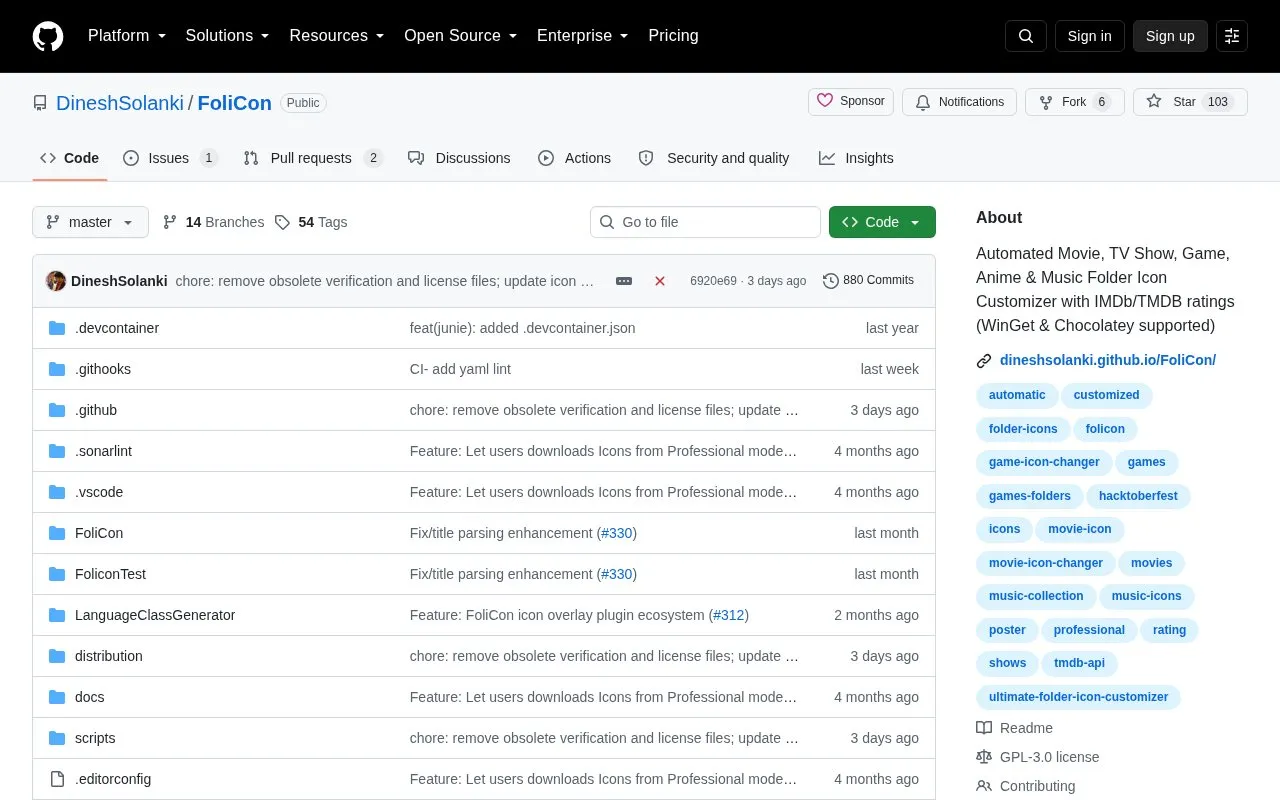This screenshot has width=1280, height=800.
Task: Click the failed checks red X icon
Action: [660, 281]
